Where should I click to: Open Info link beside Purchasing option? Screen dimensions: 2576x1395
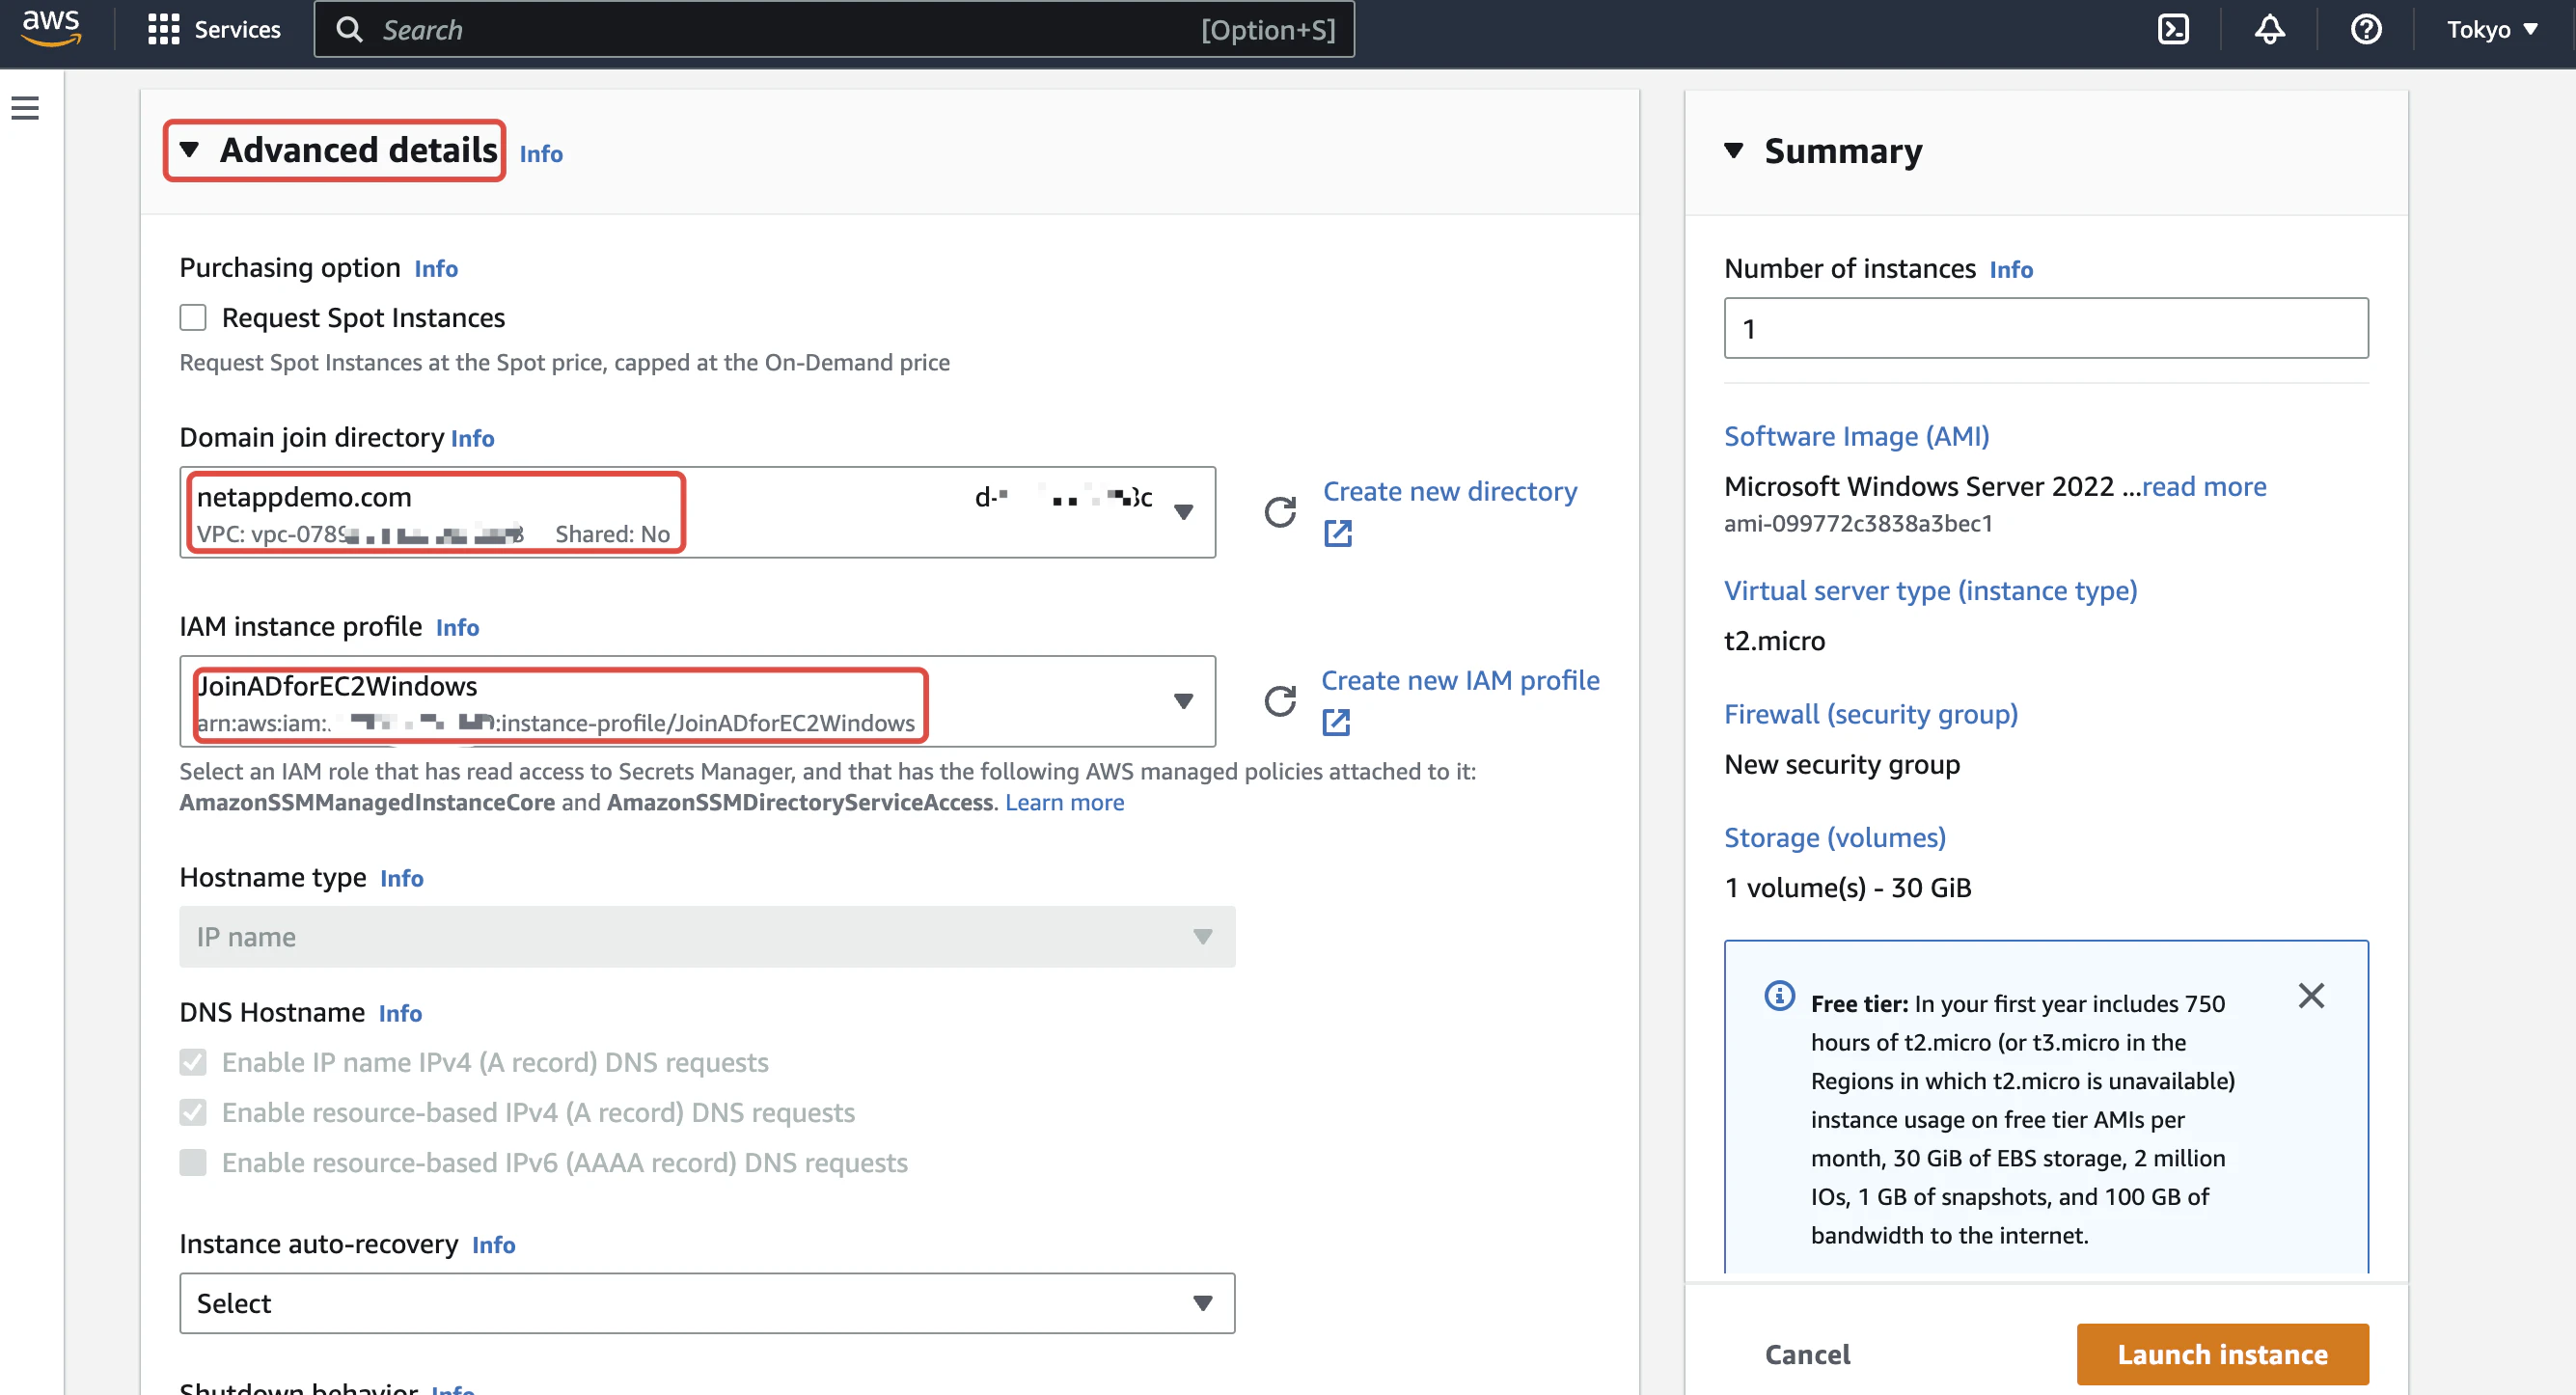point(436,268)
